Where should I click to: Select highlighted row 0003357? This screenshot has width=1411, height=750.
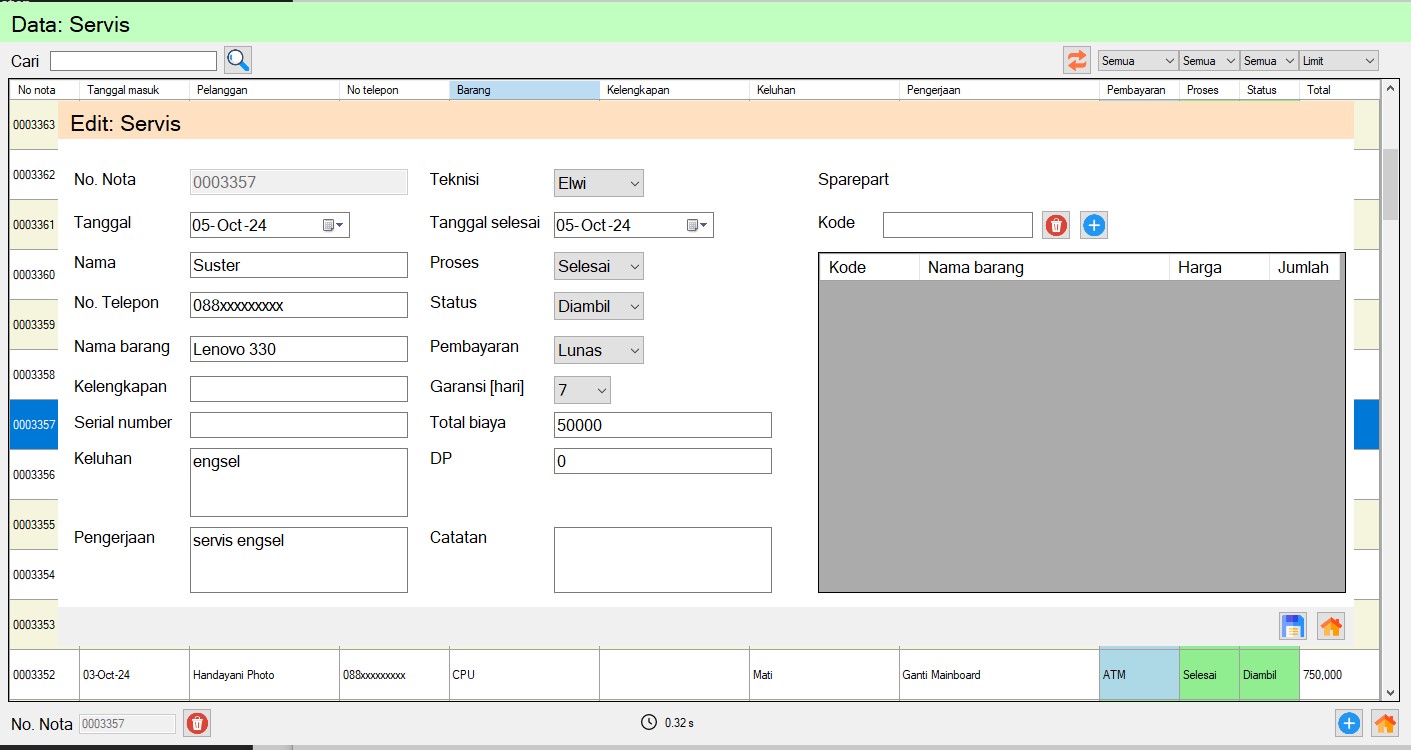click(34, 425)
